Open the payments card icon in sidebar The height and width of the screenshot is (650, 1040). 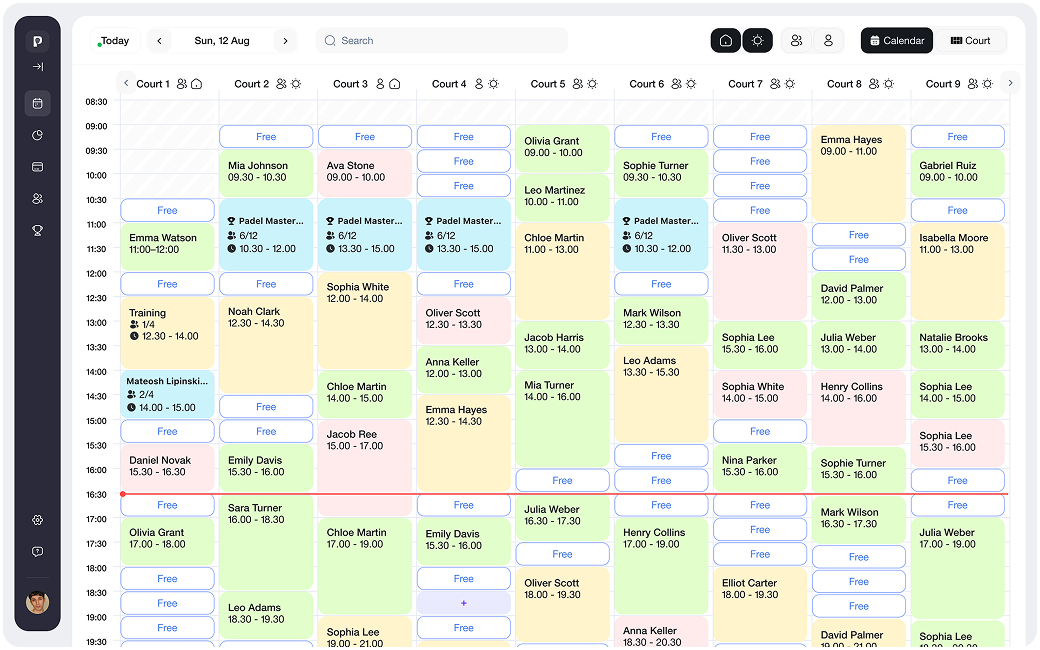pyautogui.click(x=37, y=167)
